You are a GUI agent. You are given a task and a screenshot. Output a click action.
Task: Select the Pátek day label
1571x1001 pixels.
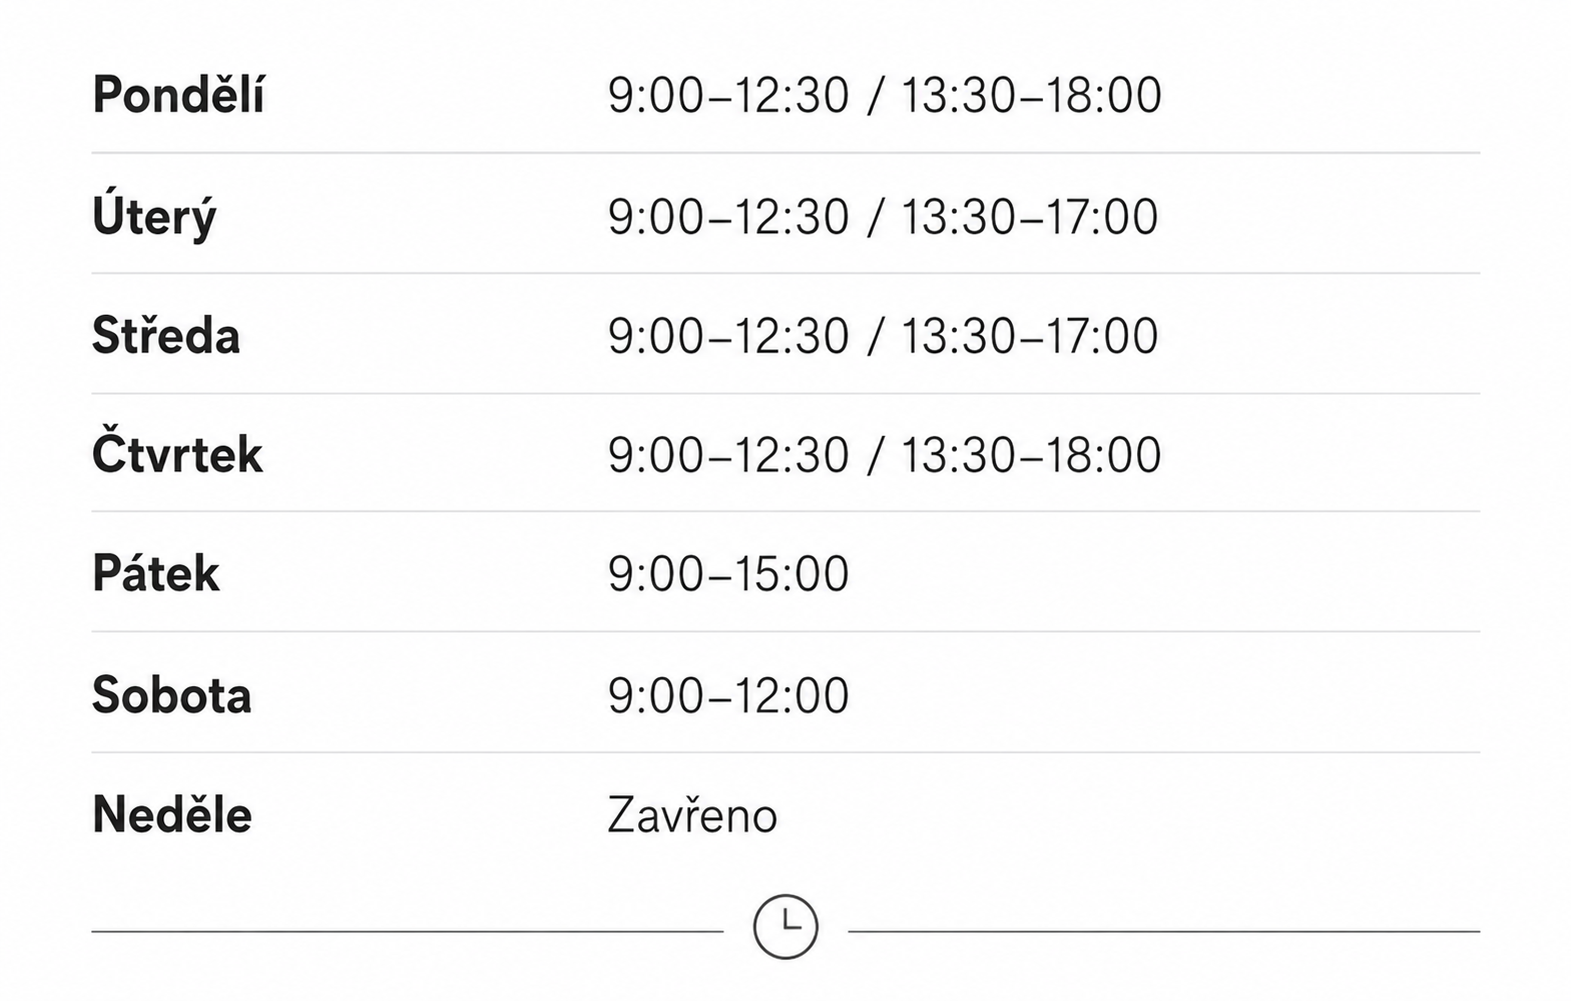click(x=155, y=573)
